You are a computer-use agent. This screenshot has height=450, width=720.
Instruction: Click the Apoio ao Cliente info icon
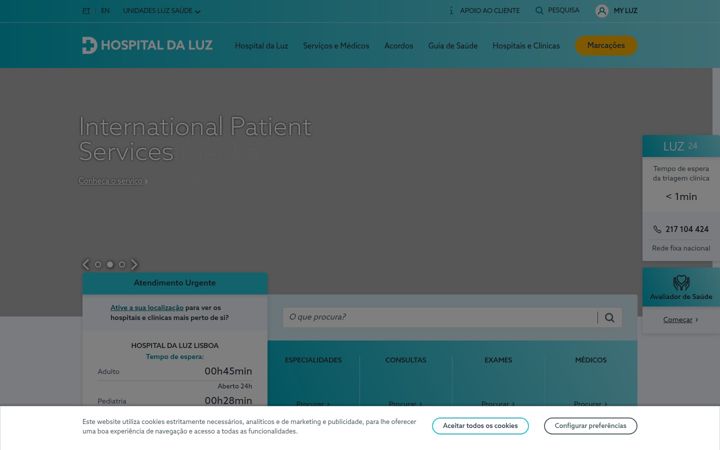click(x=451, y=10)
